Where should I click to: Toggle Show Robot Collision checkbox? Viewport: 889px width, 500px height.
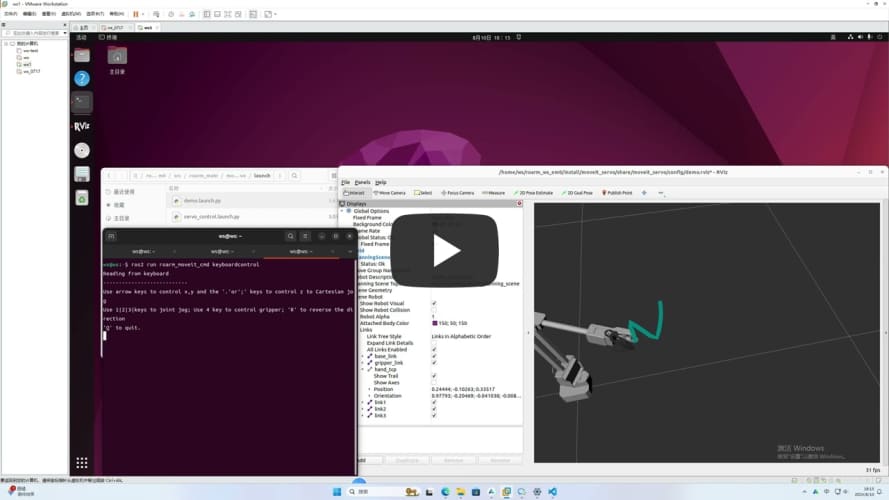434,310
